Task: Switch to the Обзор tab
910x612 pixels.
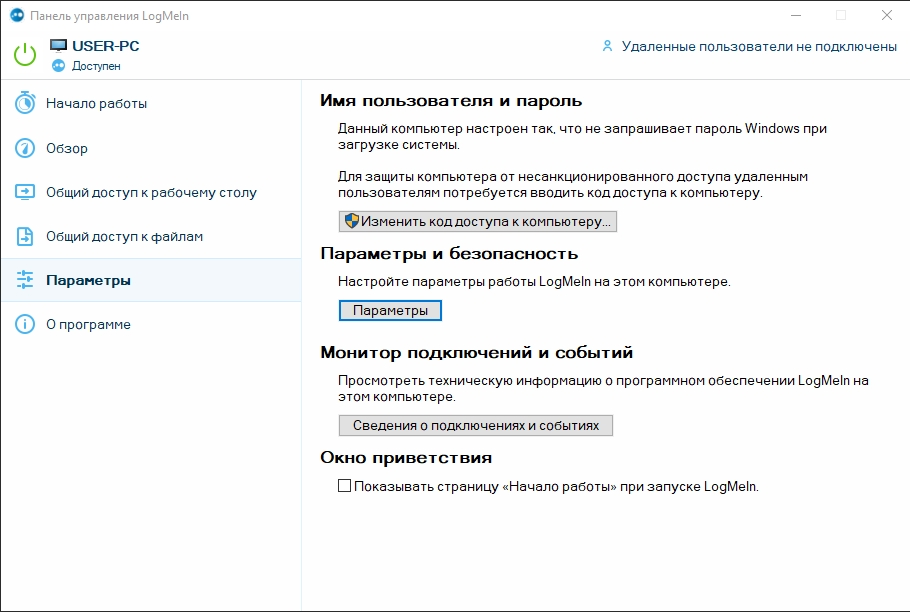Action: pyautogui.click(x=67, y=148)
